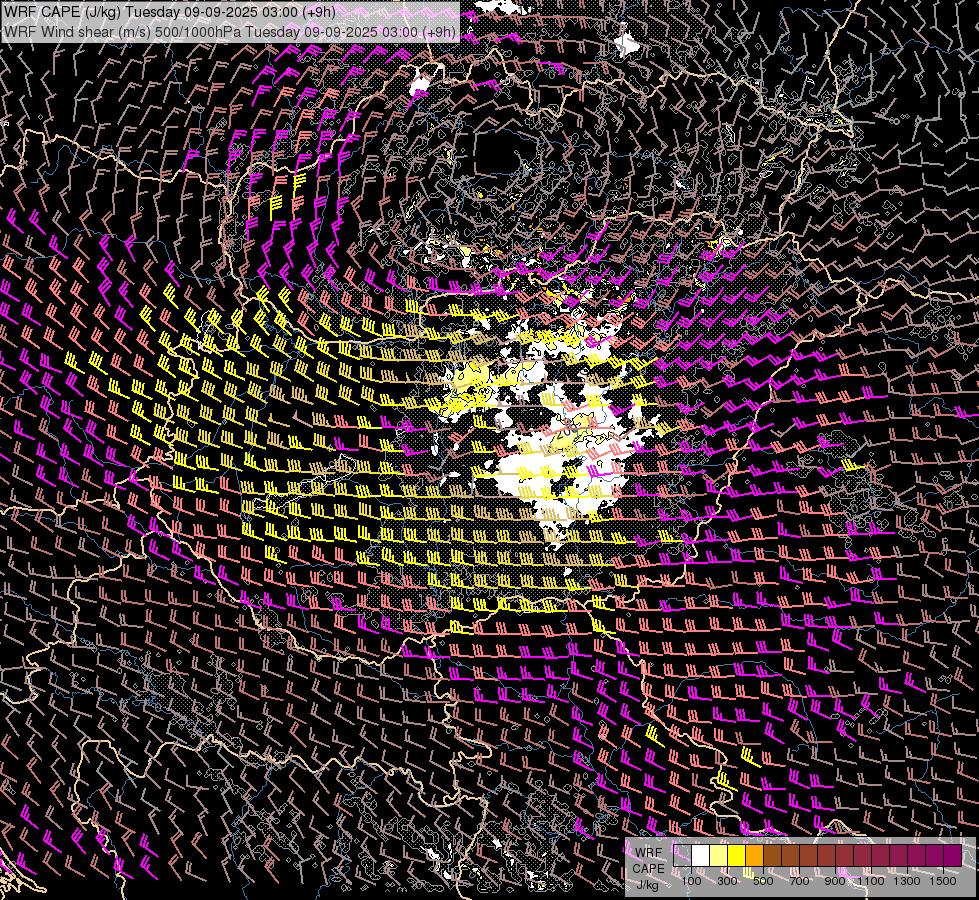Click the 1500 legend scale label
The height and width of the screenshot is (900, 979).
[x=943, y=881]
